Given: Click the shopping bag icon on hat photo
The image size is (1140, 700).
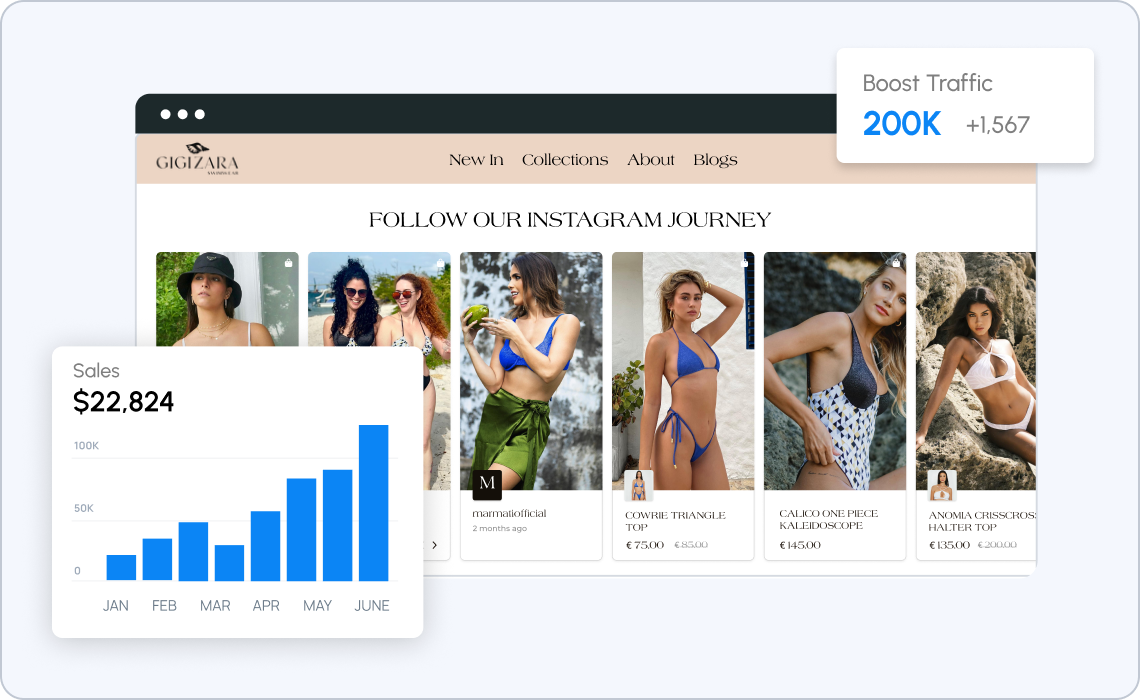Looking at the screenshot, I should coord(289,262).
